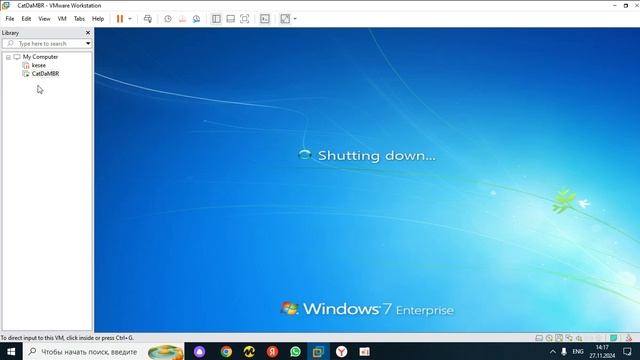Open Yandex Browser Y taskbar icon
The height and width of the screenshot is (360, 640).
coord(342,351)
